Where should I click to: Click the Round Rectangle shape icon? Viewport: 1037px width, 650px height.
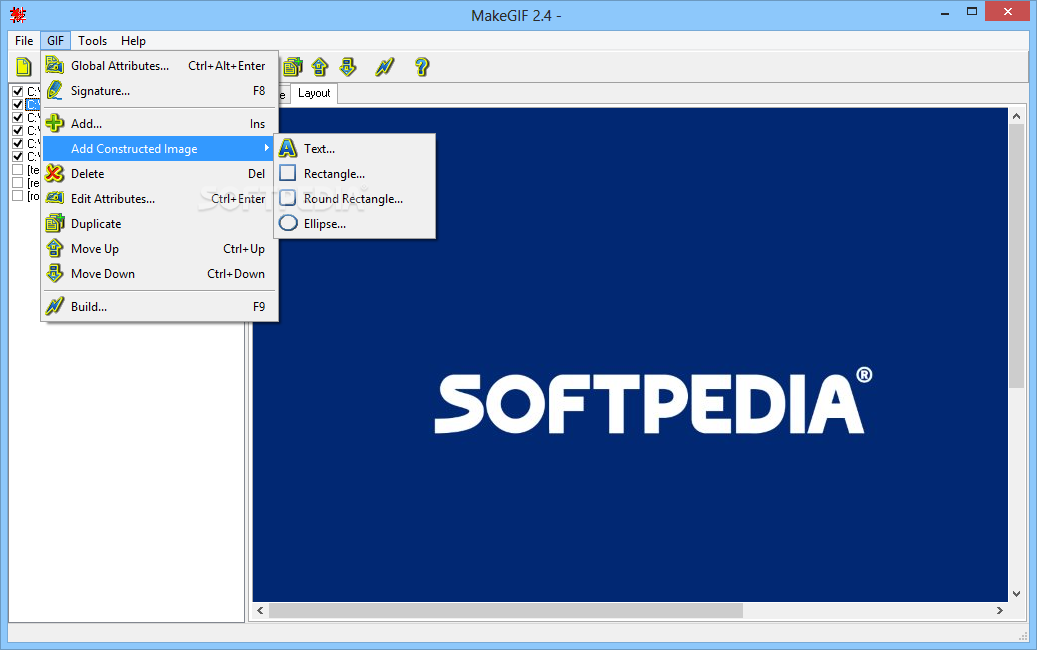pyautogui.click(x=288, y=198)
